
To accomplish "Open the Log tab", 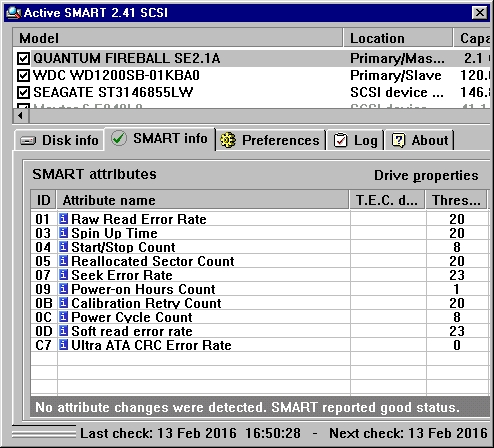I will [355, 140].
